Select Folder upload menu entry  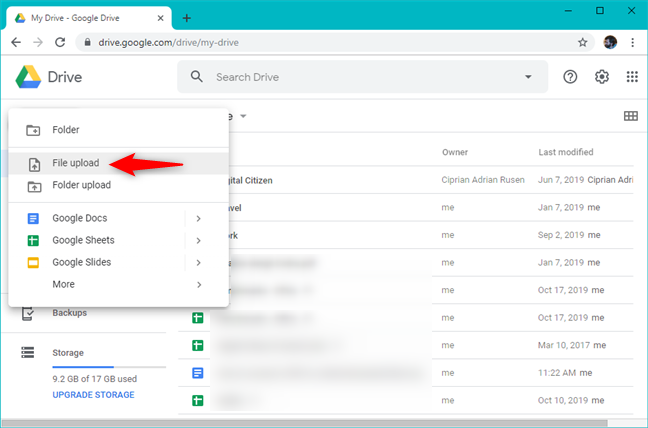point(118,185)
